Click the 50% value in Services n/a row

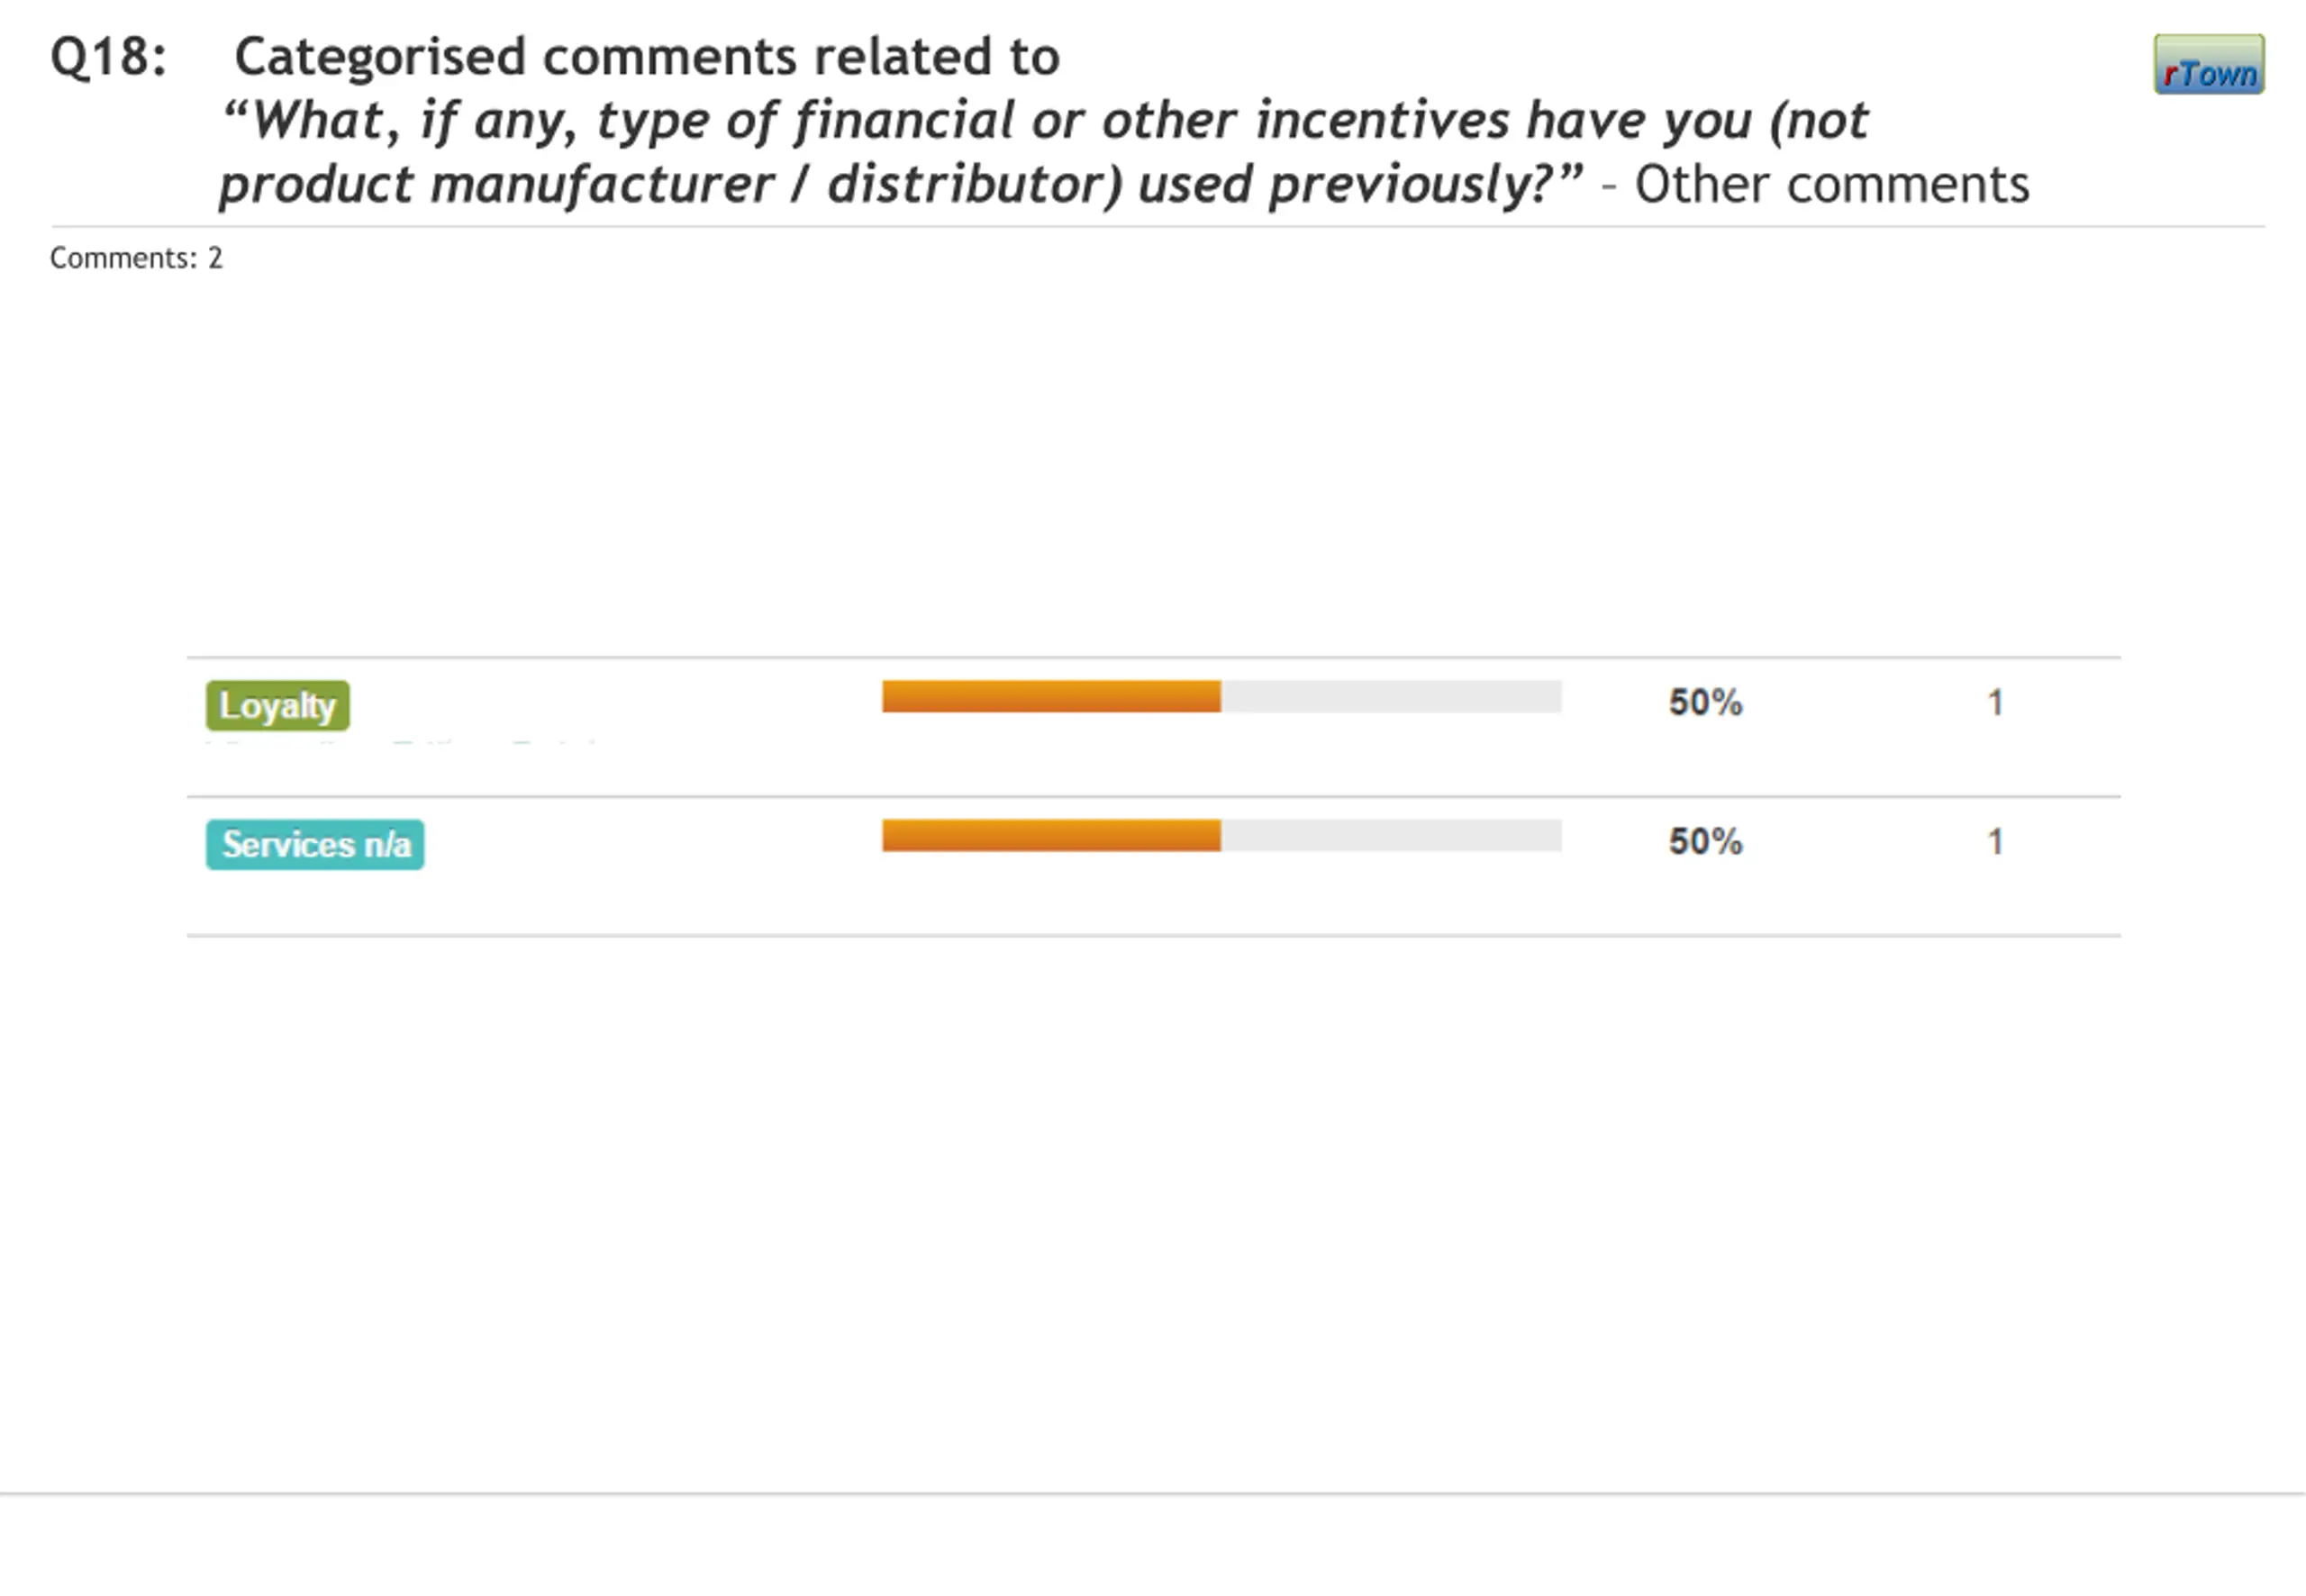click(x=1705, y=842)
